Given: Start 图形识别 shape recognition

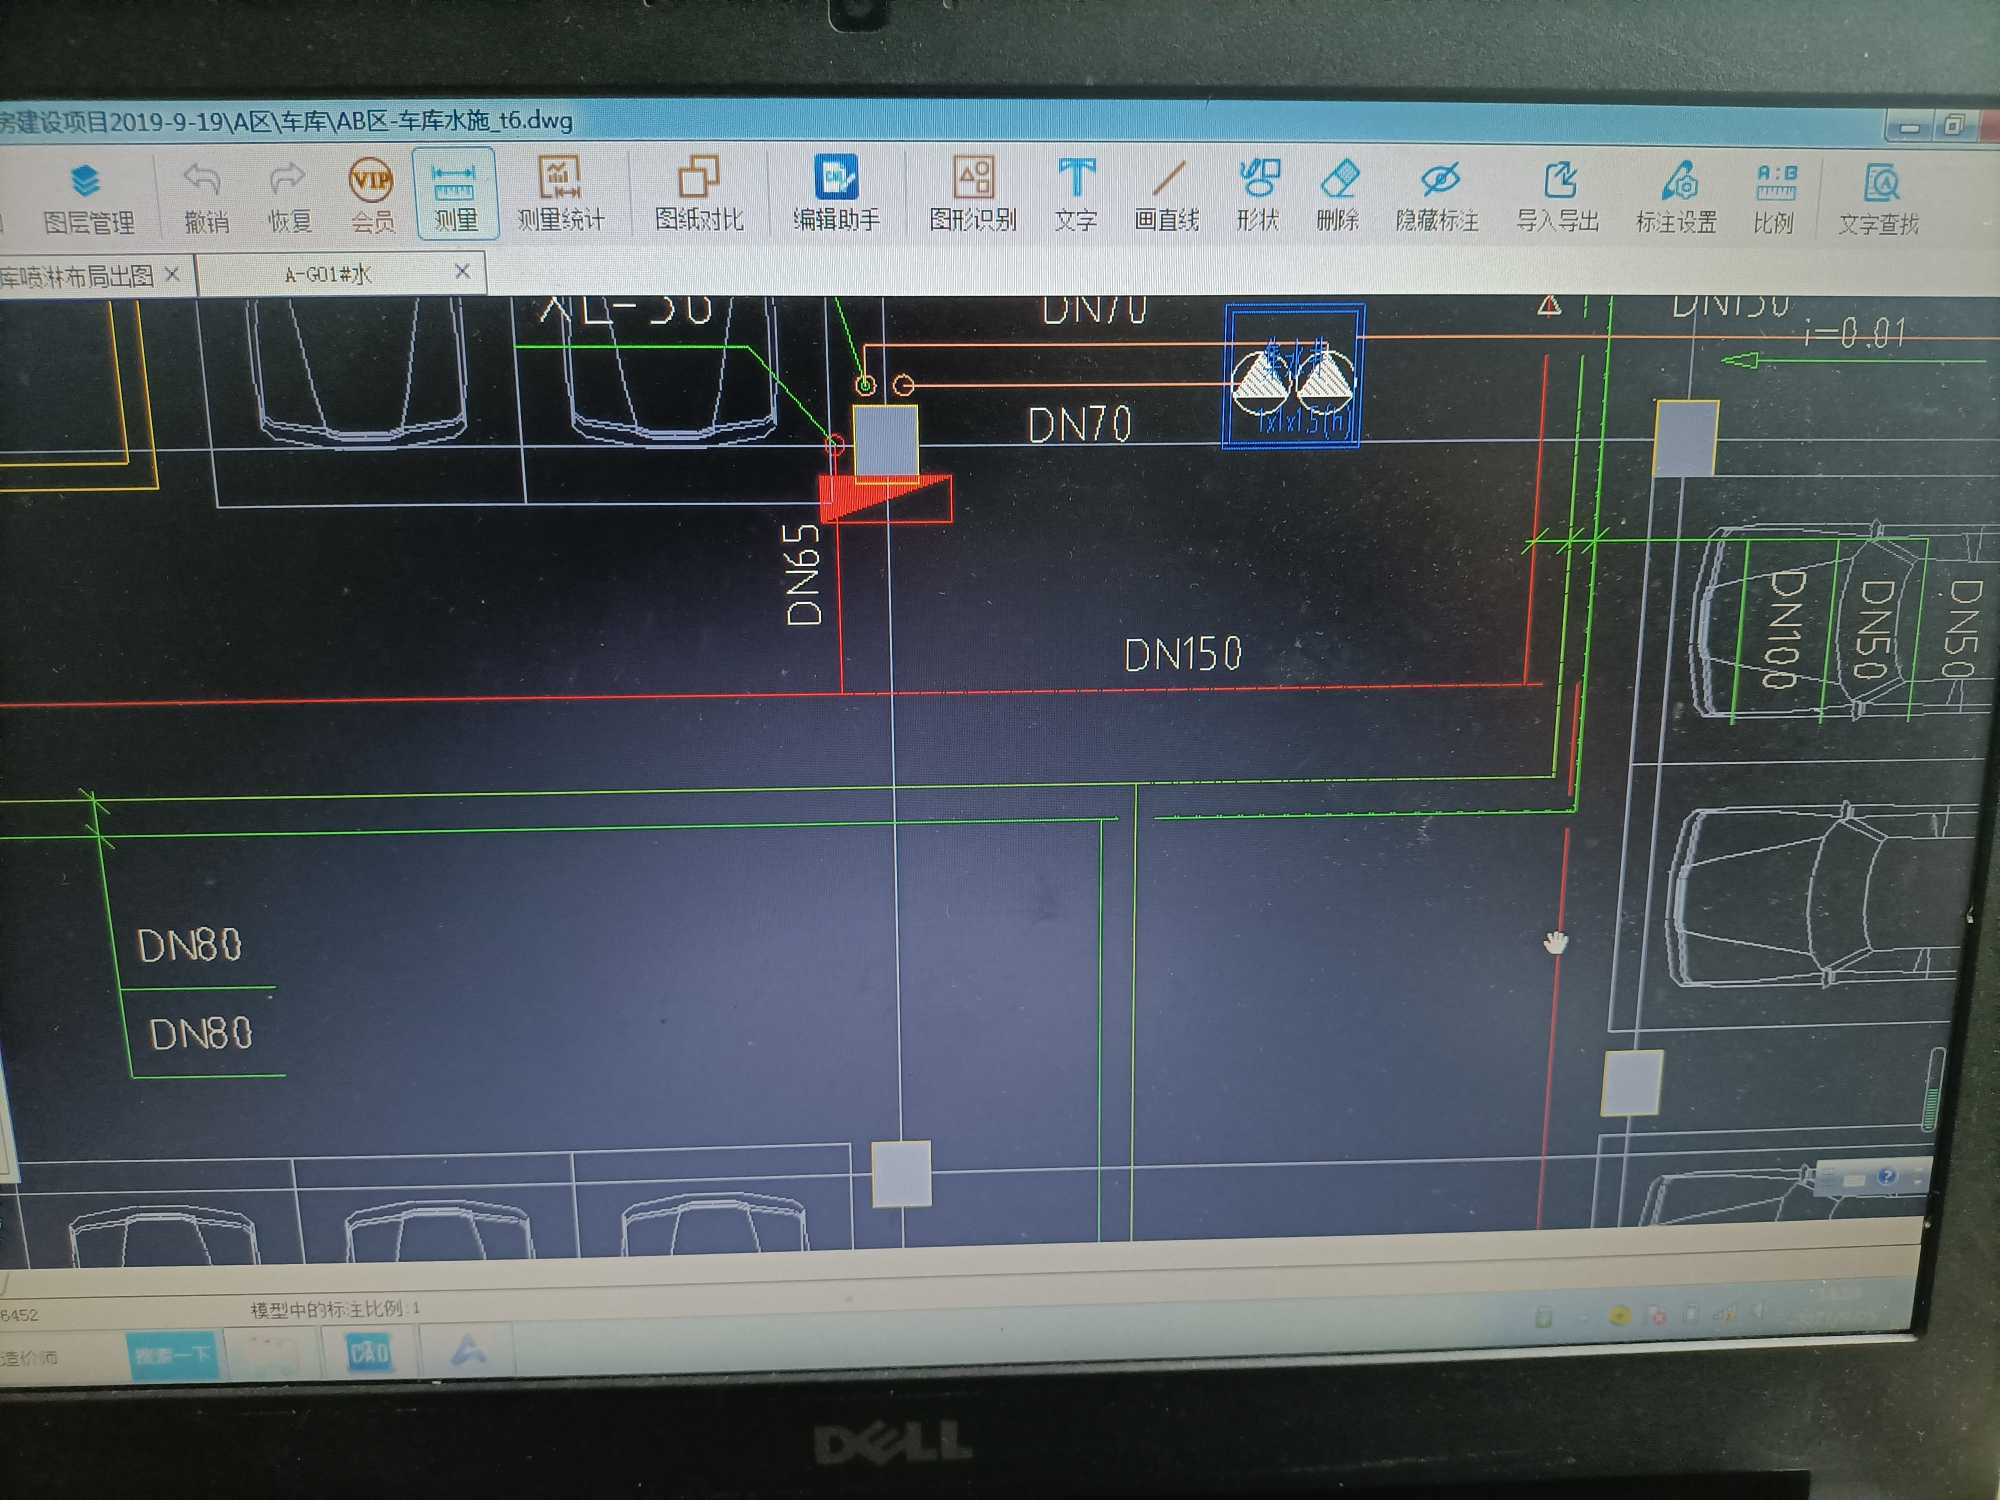Looking at the screenshot, I should 973,194.
